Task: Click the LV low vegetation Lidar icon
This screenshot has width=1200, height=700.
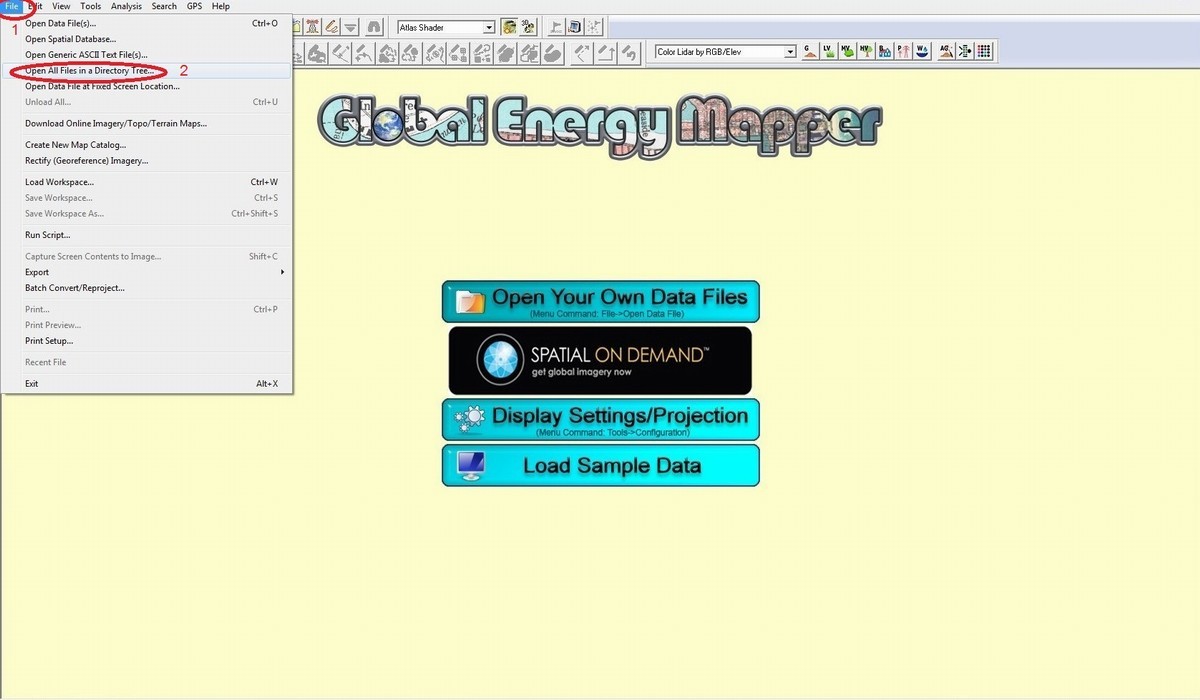Action: 829,51
